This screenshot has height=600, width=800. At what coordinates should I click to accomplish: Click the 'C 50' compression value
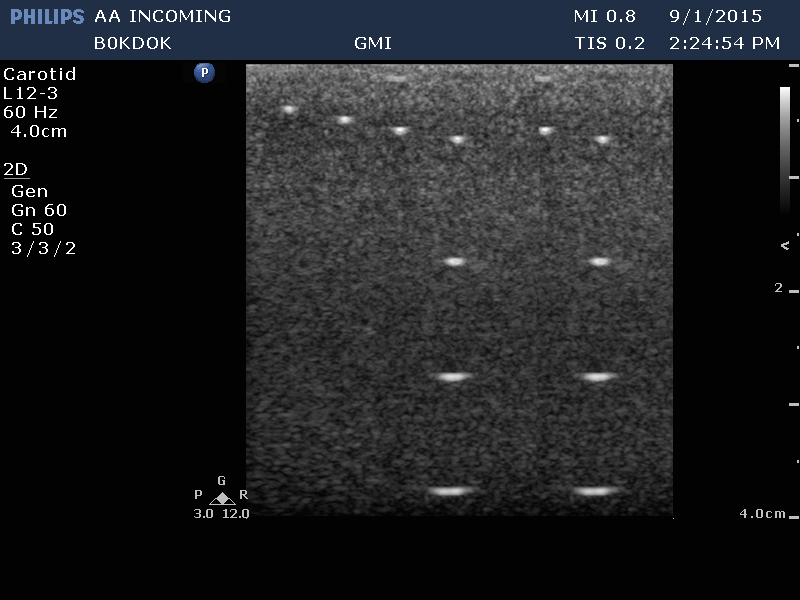pyautogui.click(x=33, y=229)
